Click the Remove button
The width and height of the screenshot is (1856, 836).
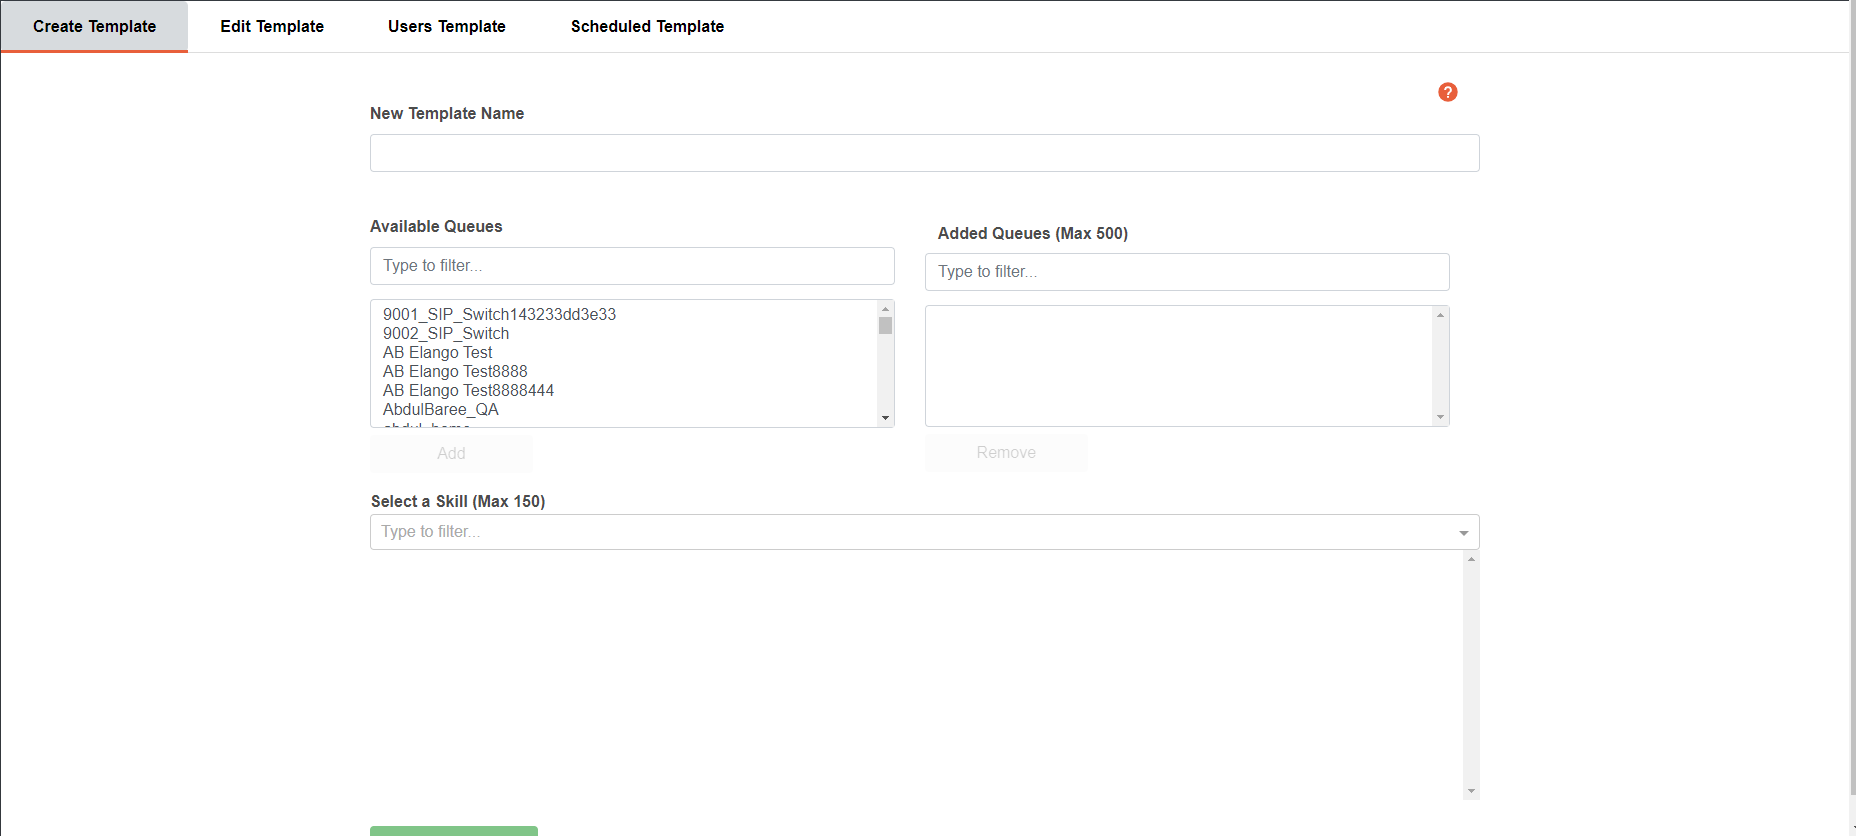point(1006,453)
